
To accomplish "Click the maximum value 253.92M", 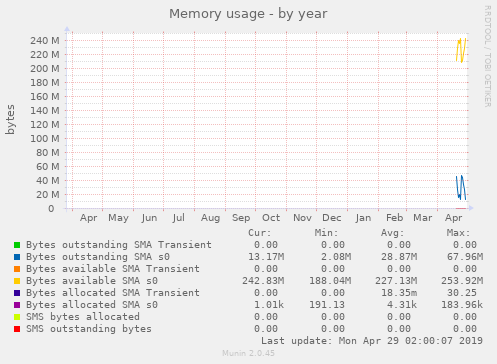I will coord(462,281).
